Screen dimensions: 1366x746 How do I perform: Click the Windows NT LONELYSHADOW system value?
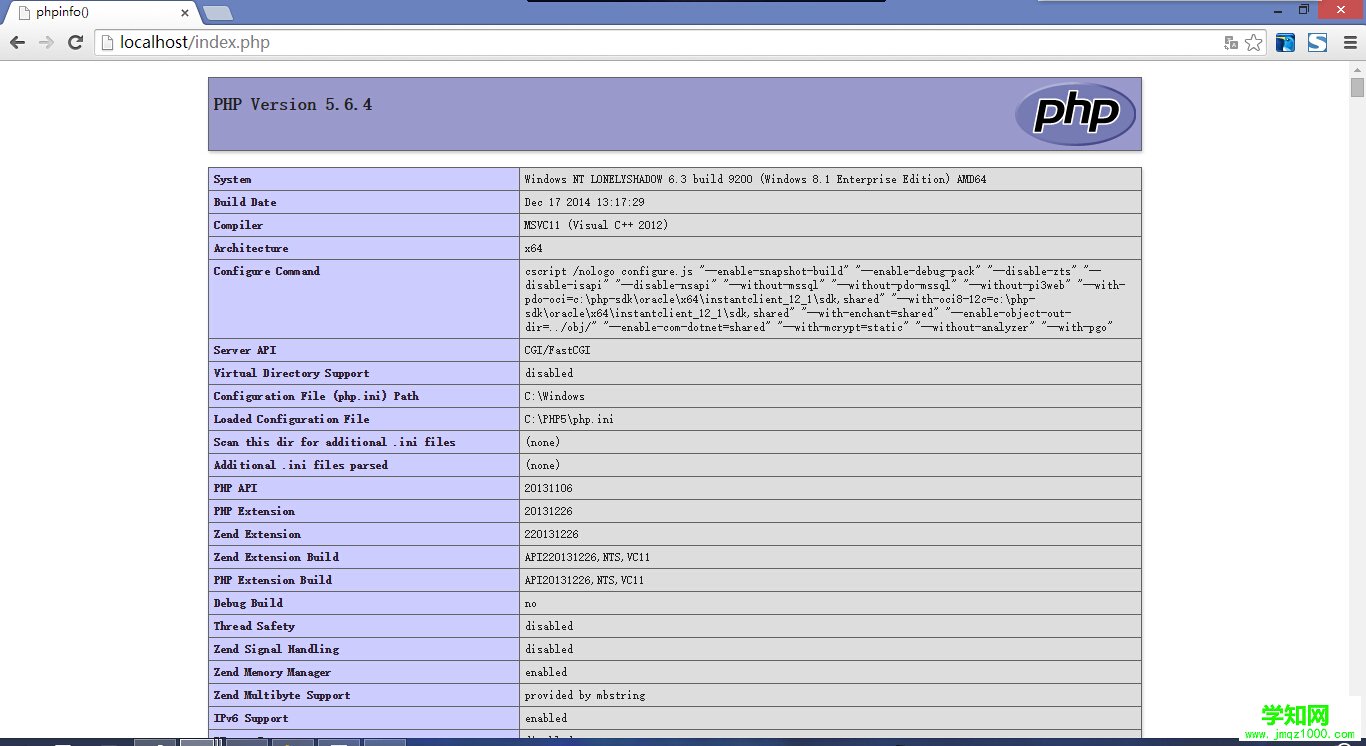[755, 179]
